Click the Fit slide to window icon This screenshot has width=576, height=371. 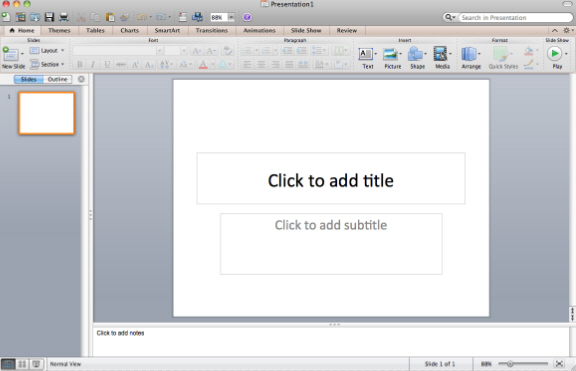(x=559, y=364)
